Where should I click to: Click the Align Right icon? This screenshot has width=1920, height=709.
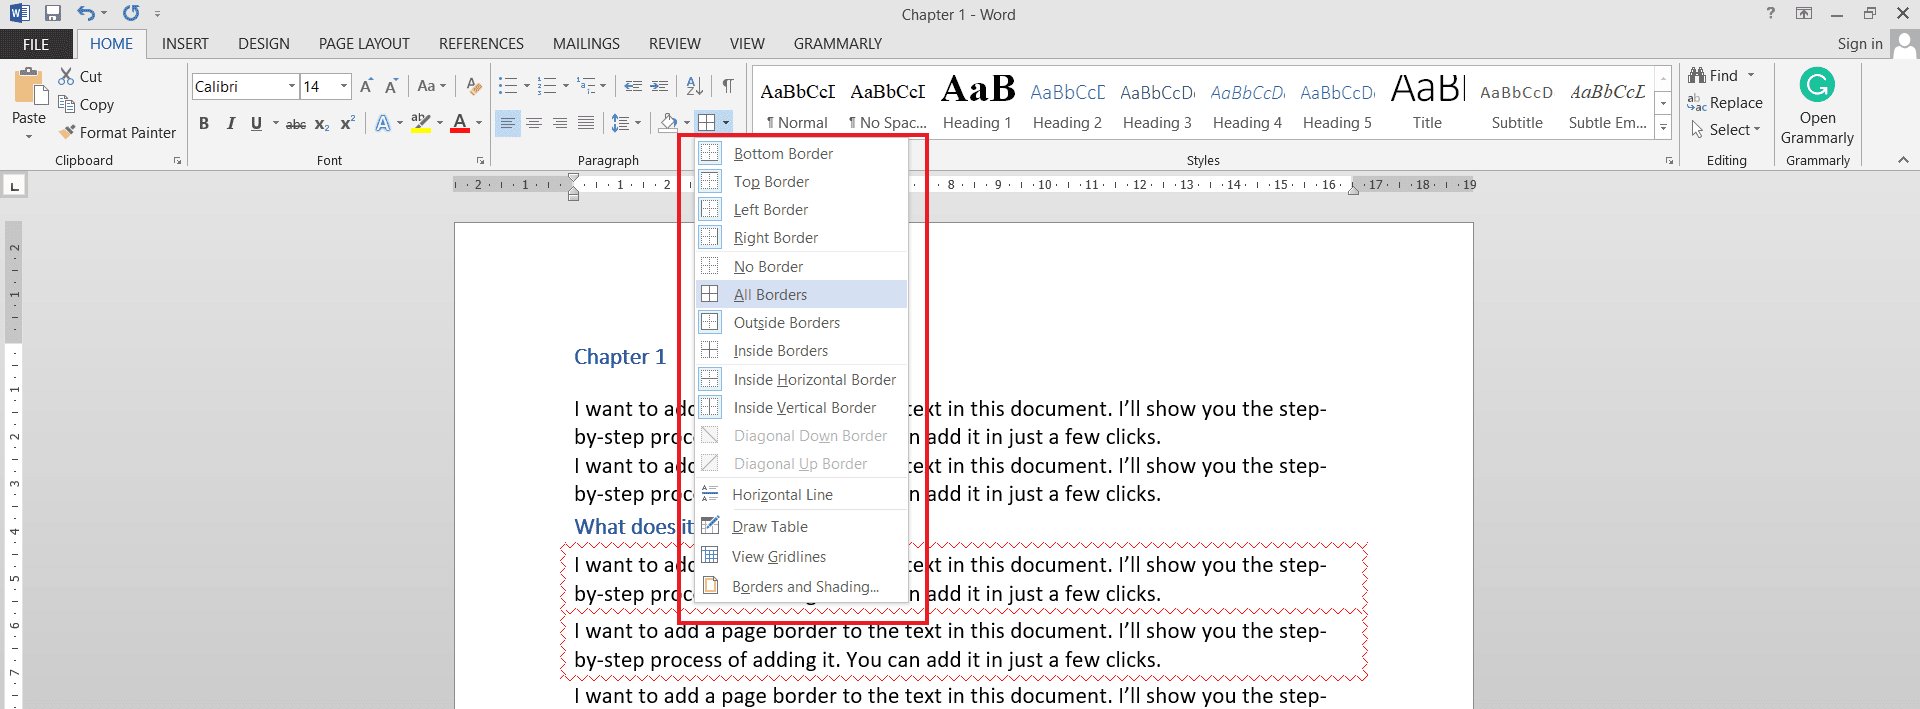pos(560,123)
